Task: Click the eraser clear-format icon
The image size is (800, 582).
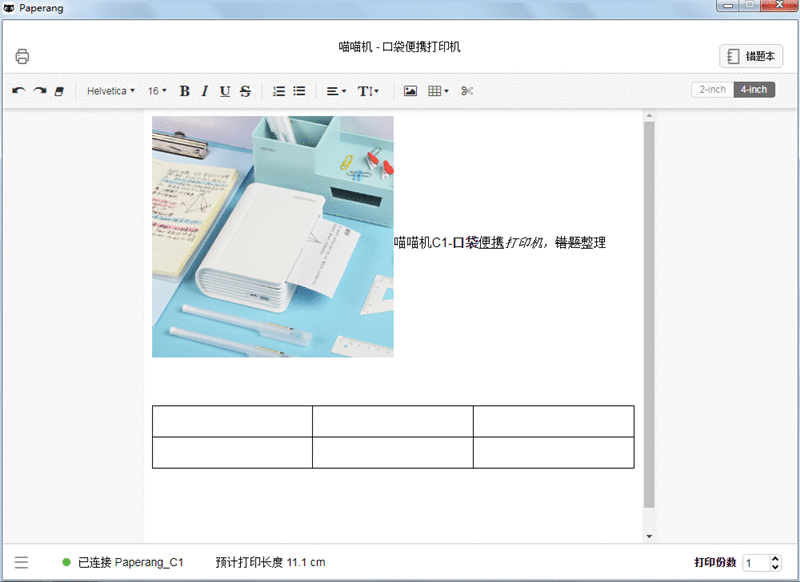Action: pyautogui.click(x=59, y=91)
